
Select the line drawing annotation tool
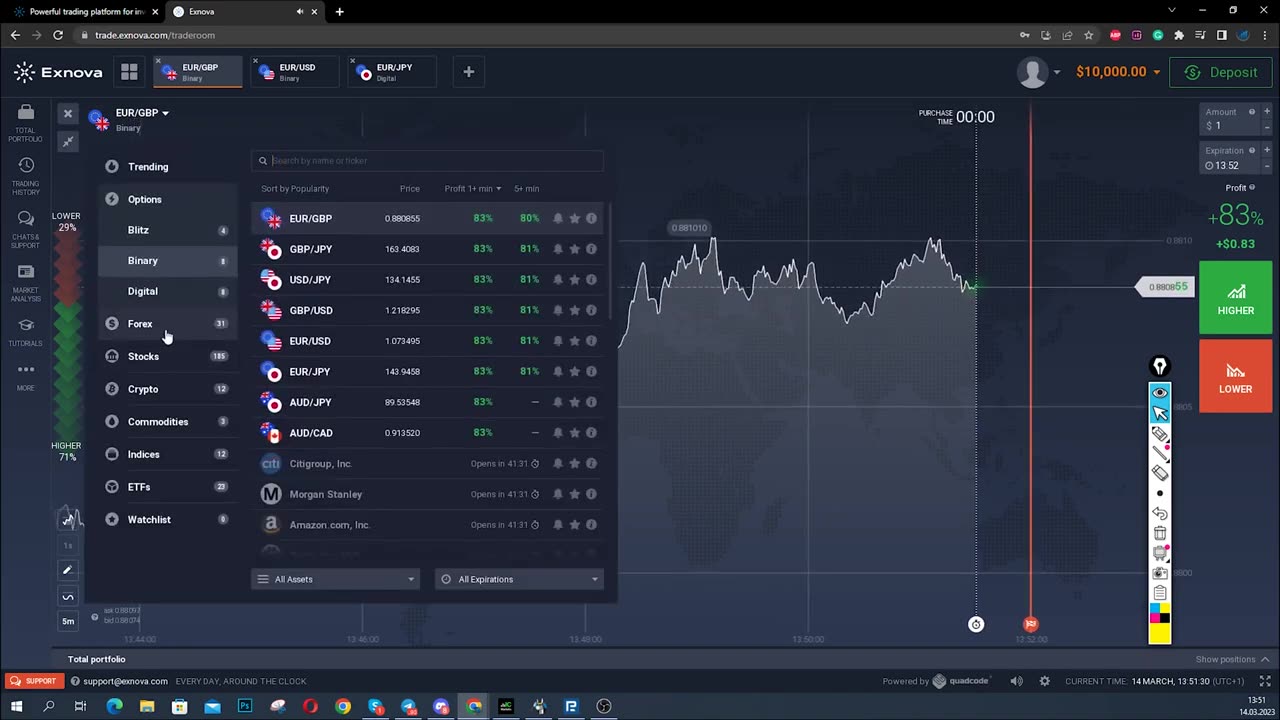(1160, 454)
